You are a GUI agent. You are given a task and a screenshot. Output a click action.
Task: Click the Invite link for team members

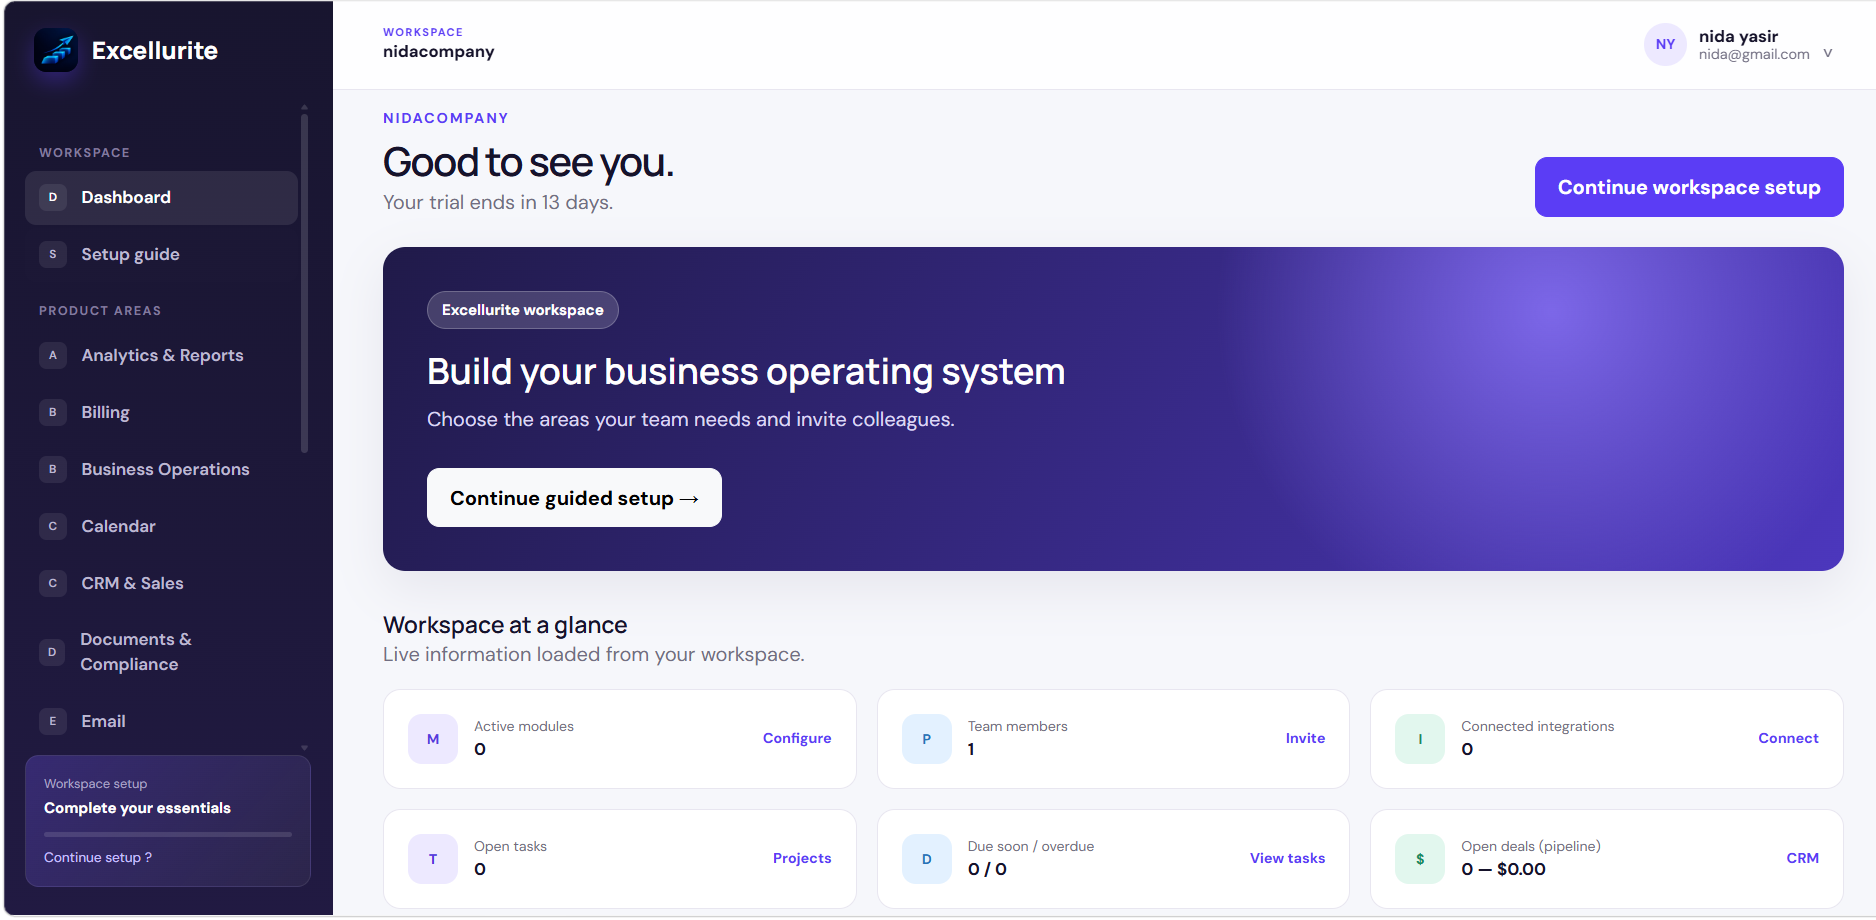point(1305,738)
